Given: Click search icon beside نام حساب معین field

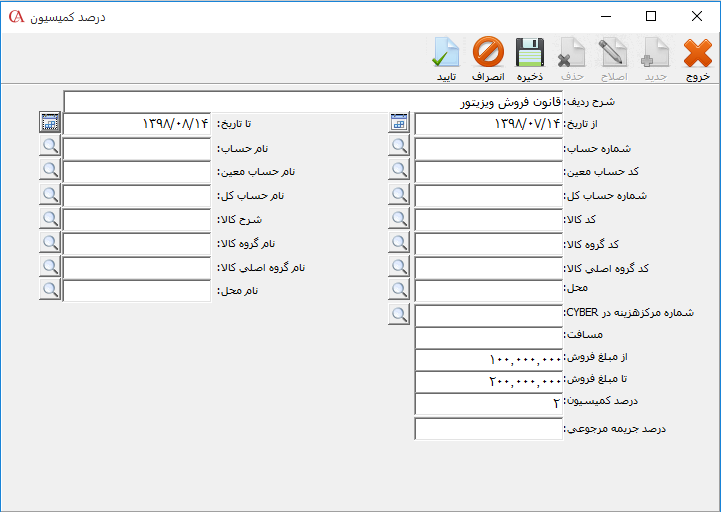Looking at the screenshot, I should click(50, 170).
